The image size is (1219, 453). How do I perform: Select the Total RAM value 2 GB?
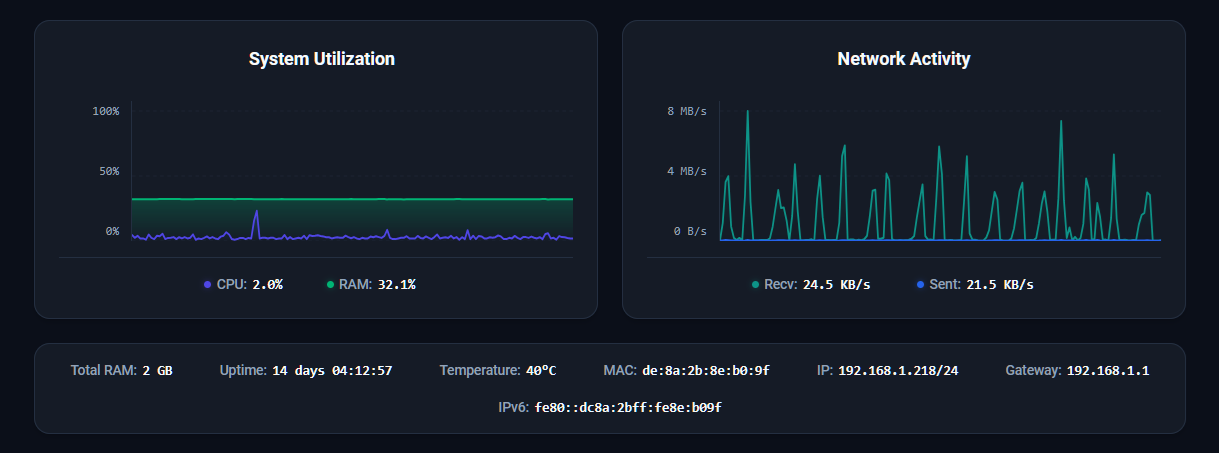point(157,371)
